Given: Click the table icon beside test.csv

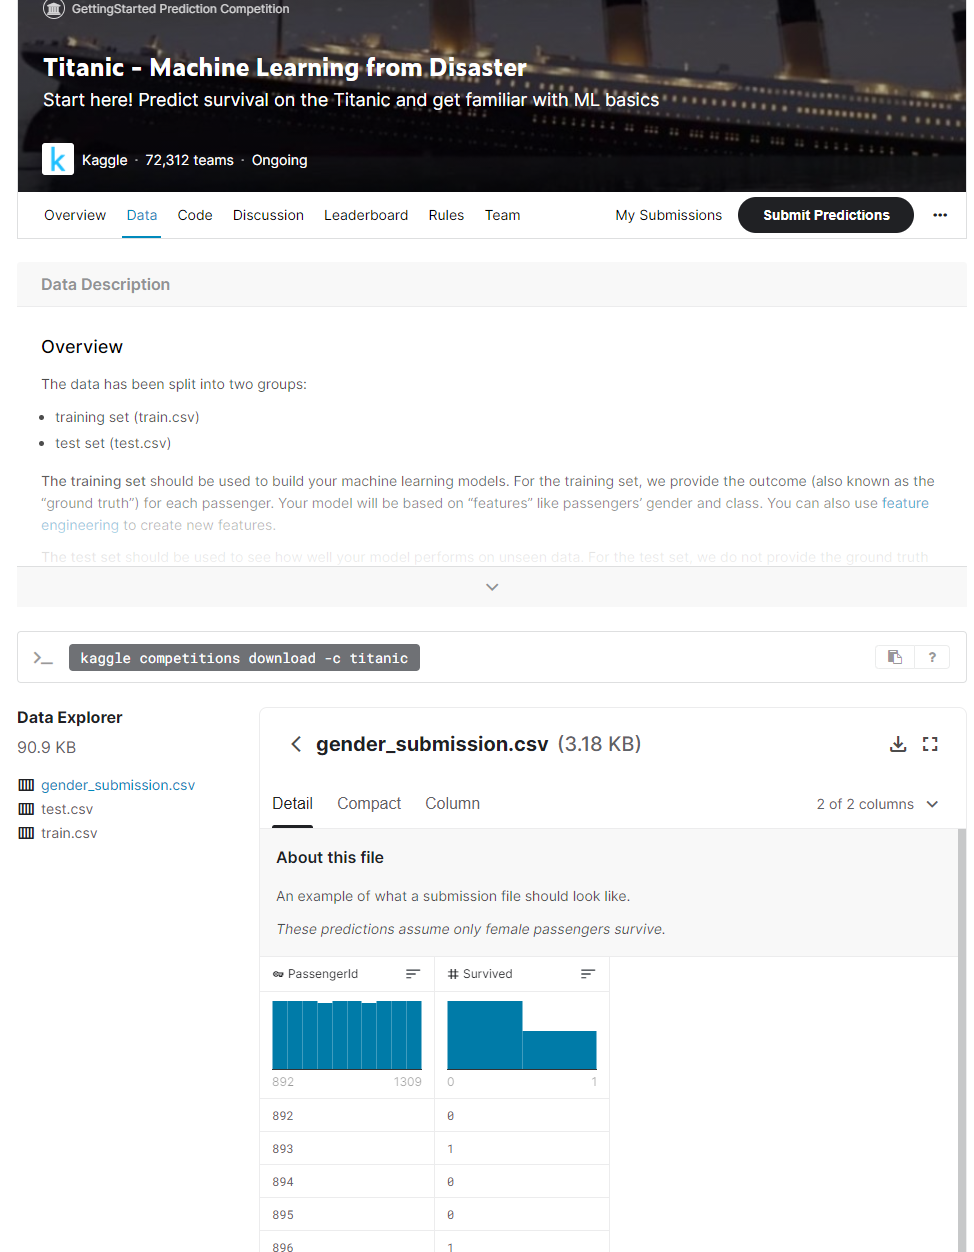Looking at the screenshot, I should point(26,809).
